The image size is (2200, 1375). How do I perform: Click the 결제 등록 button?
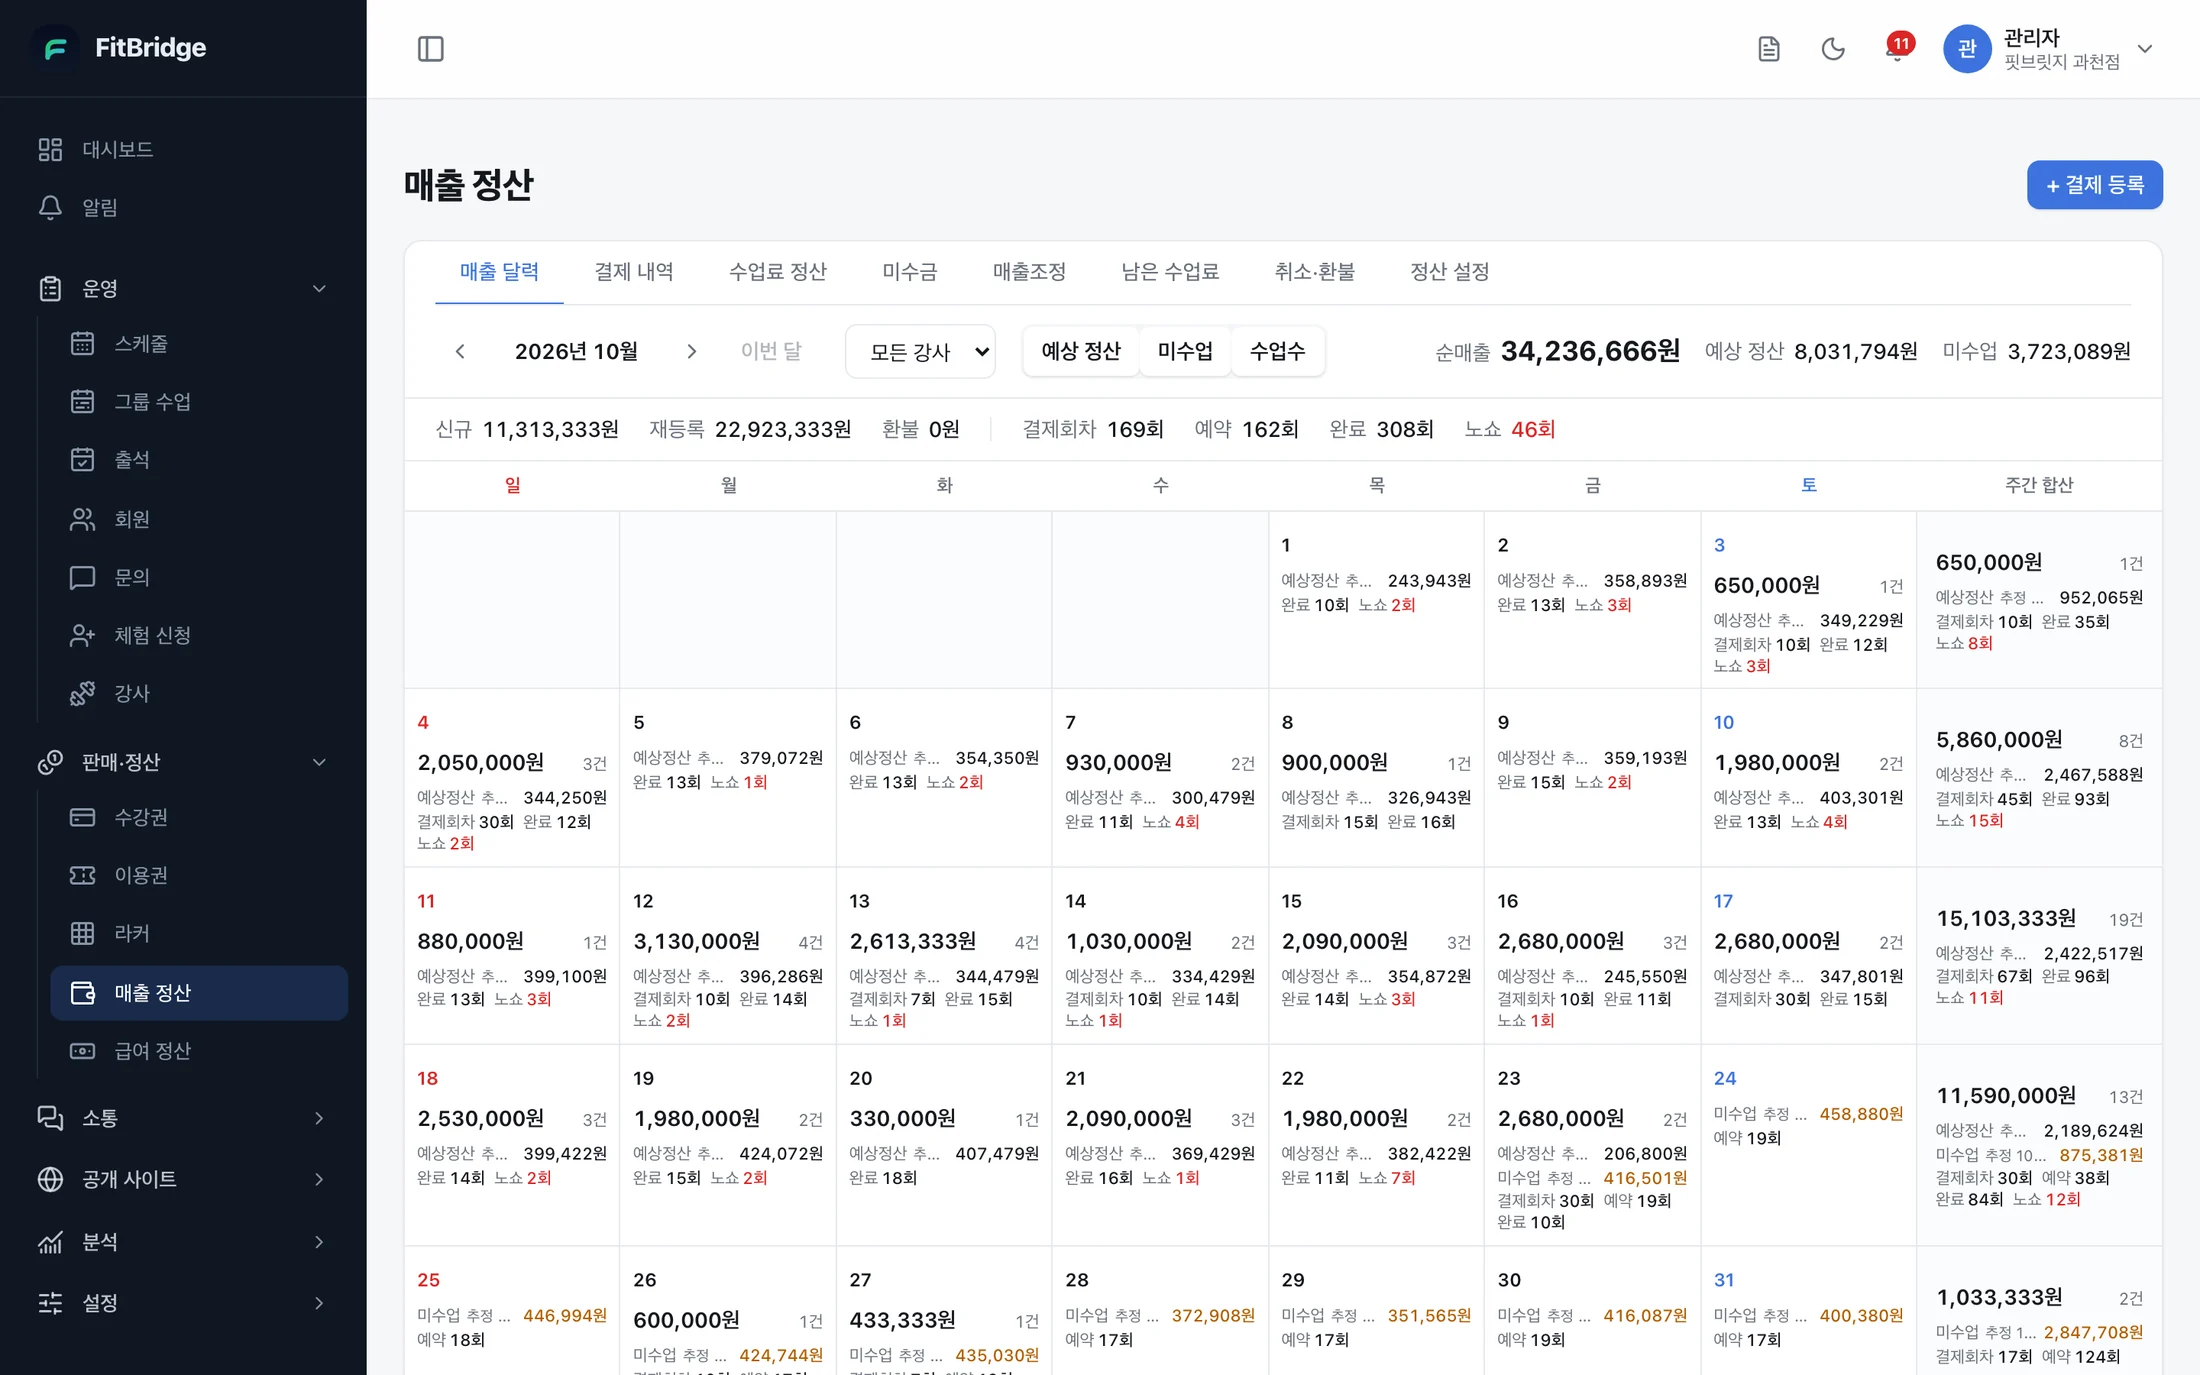(2094, 185)
